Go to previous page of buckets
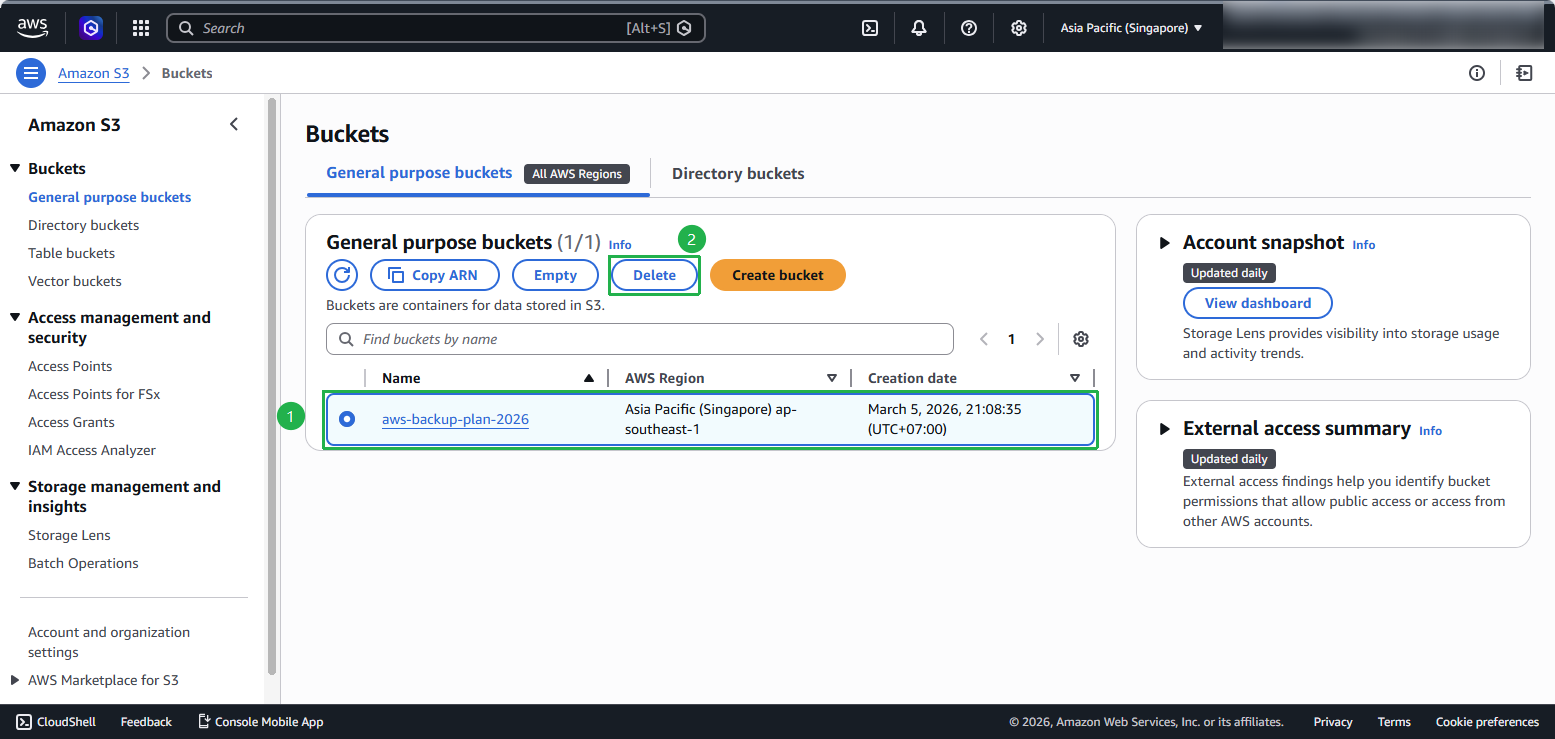Image resolution: width=1555 pixels, height=739 pixels. pyautogui.click(x=984, y=339)
